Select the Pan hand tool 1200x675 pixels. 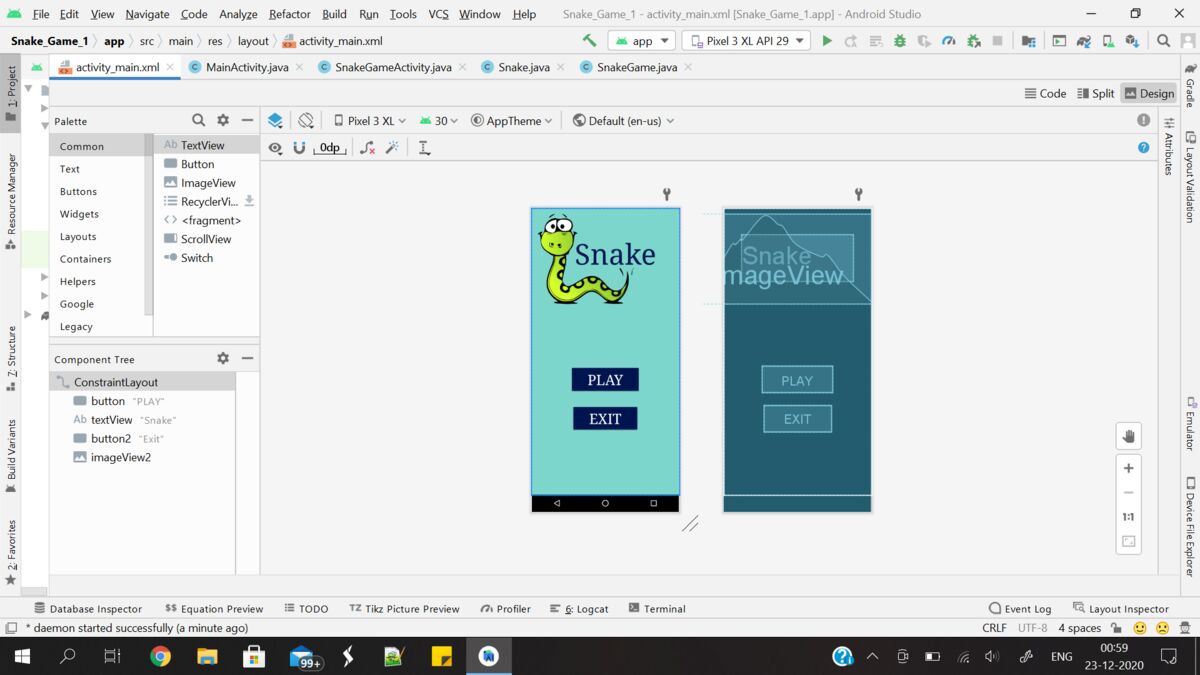point(1128,436)
